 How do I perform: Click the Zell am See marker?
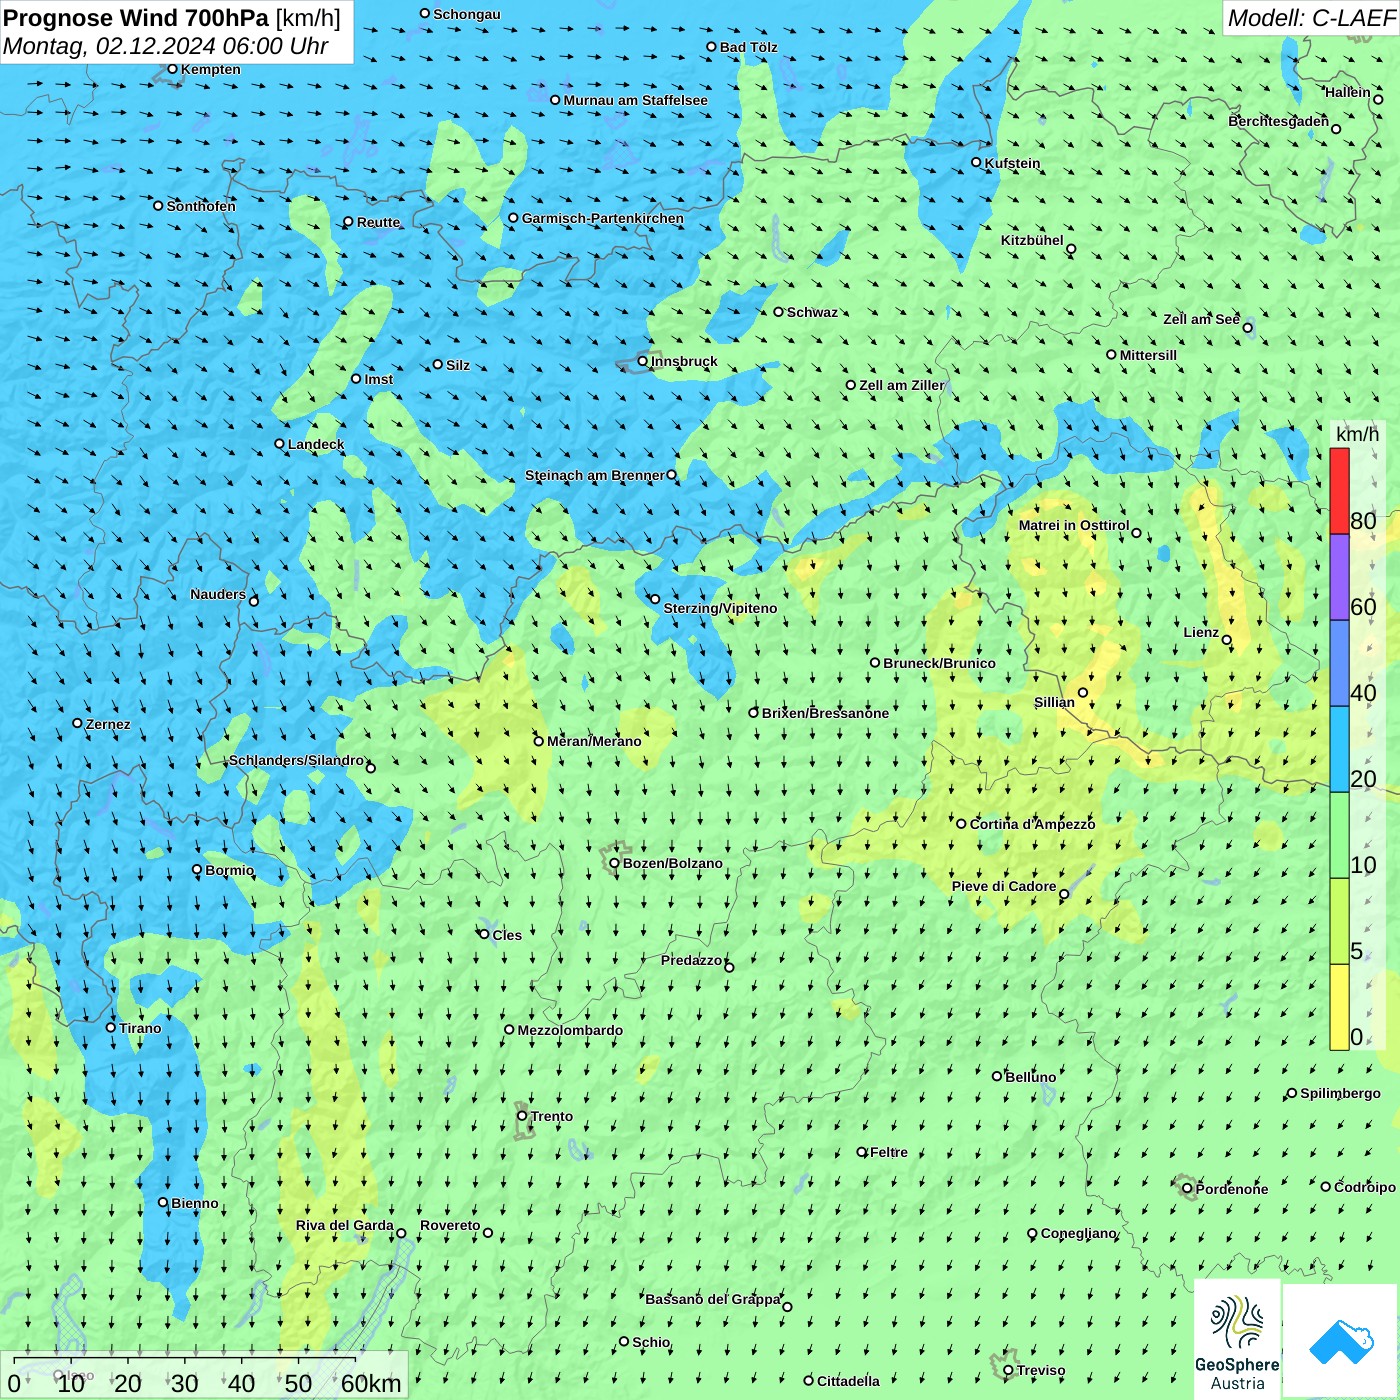point(1248,328)
